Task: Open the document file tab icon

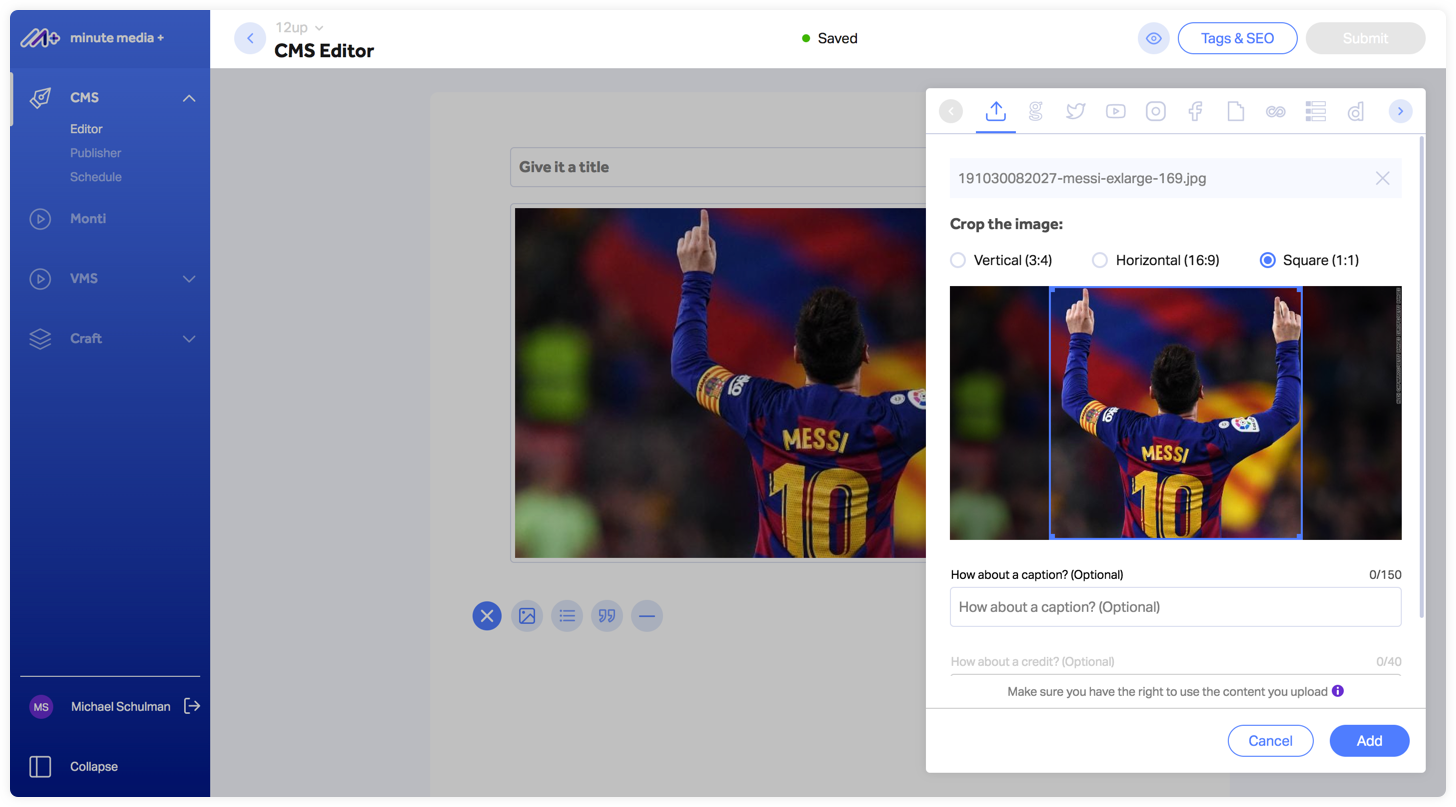Action: [1236, 112]
